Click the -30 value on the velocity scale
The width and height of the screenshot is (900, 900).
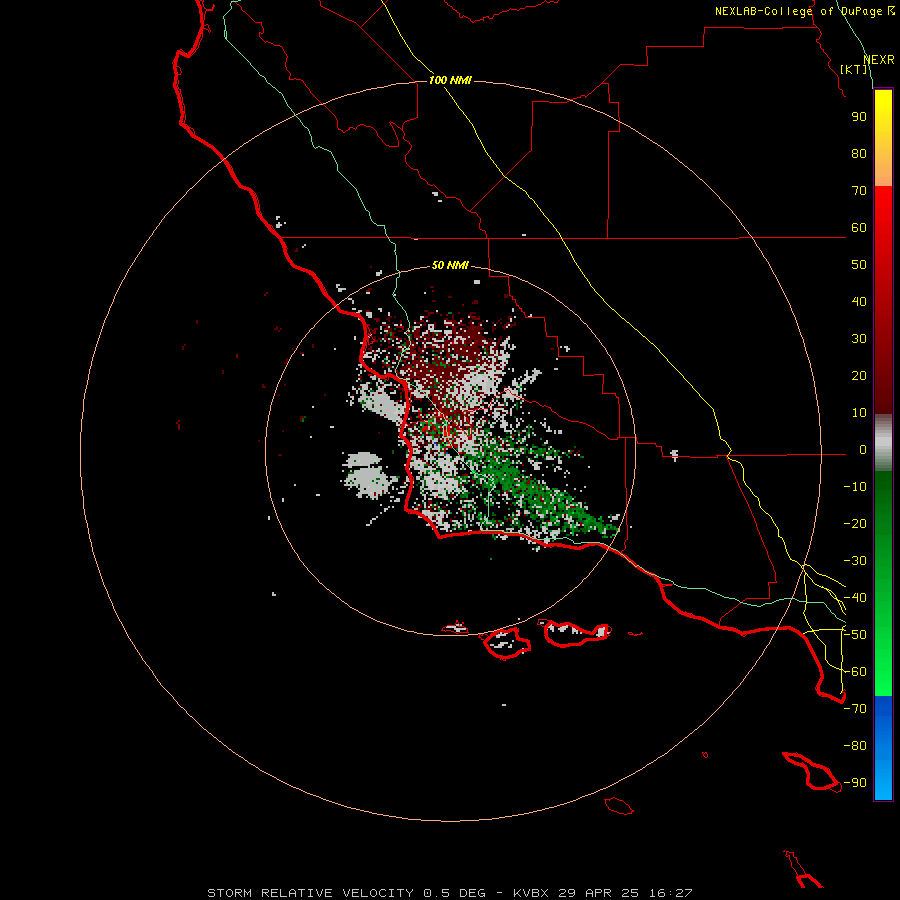pos(855,561)
